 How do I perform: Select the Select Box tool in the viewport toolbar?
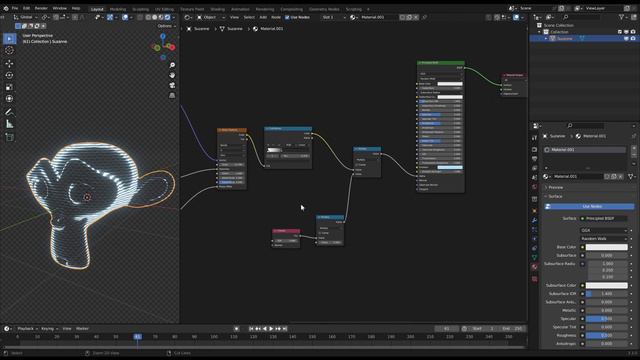tap(9, 39)
